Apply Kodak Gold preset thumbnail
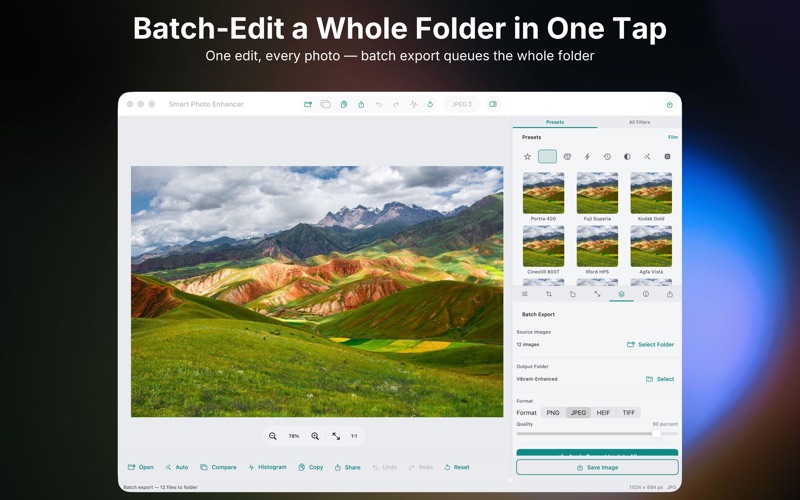The image size is (800, 500). tap(651, 193)
